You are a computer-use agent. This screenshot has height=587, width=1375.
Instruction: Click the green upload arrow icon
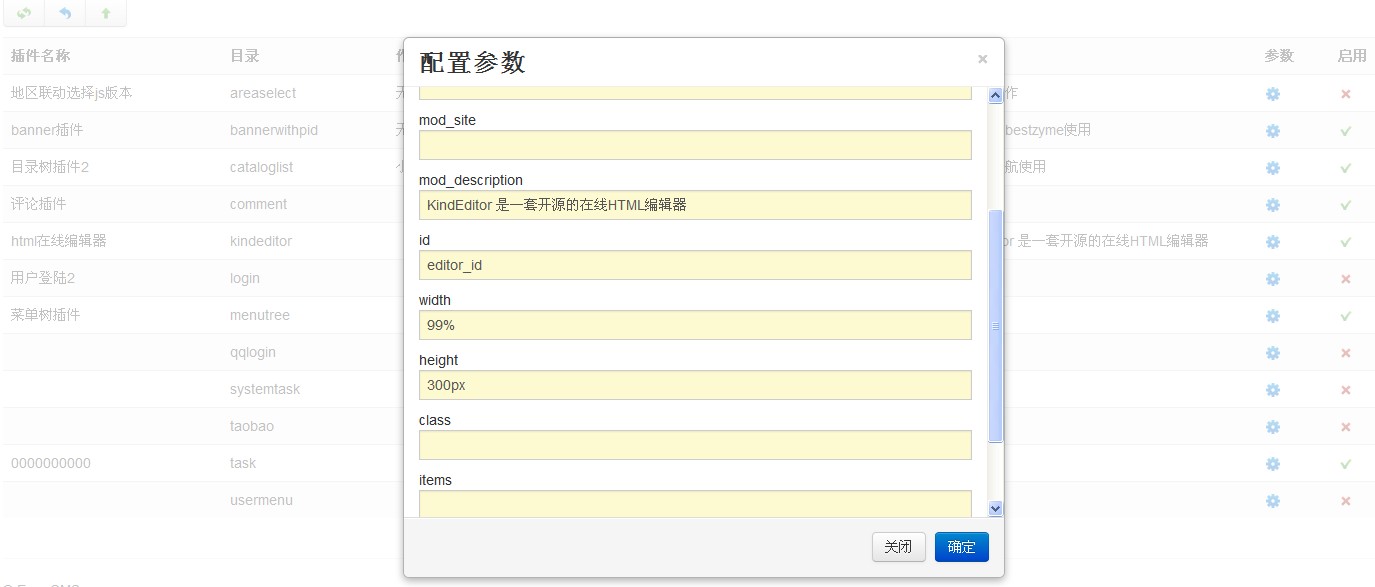106,14
